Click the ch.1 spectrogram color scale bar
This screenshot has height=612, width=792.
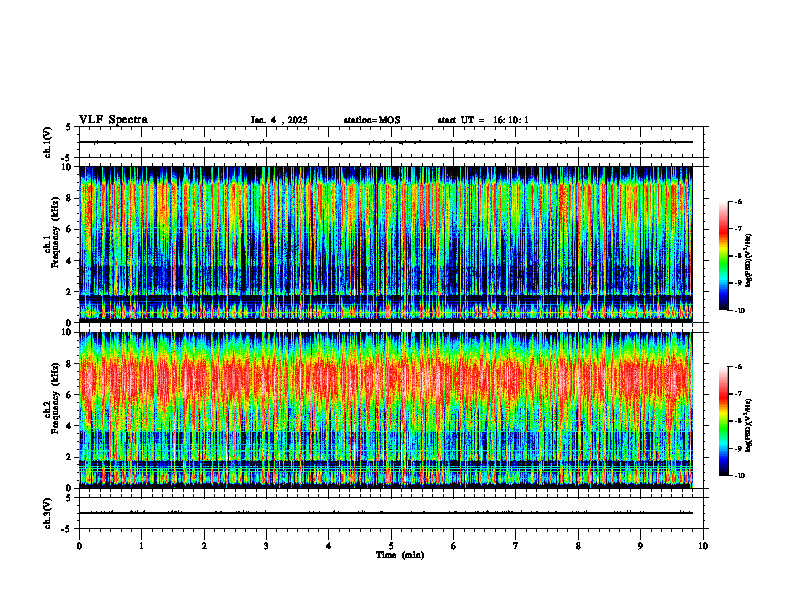pyautogui.click(x=723, y=256)
